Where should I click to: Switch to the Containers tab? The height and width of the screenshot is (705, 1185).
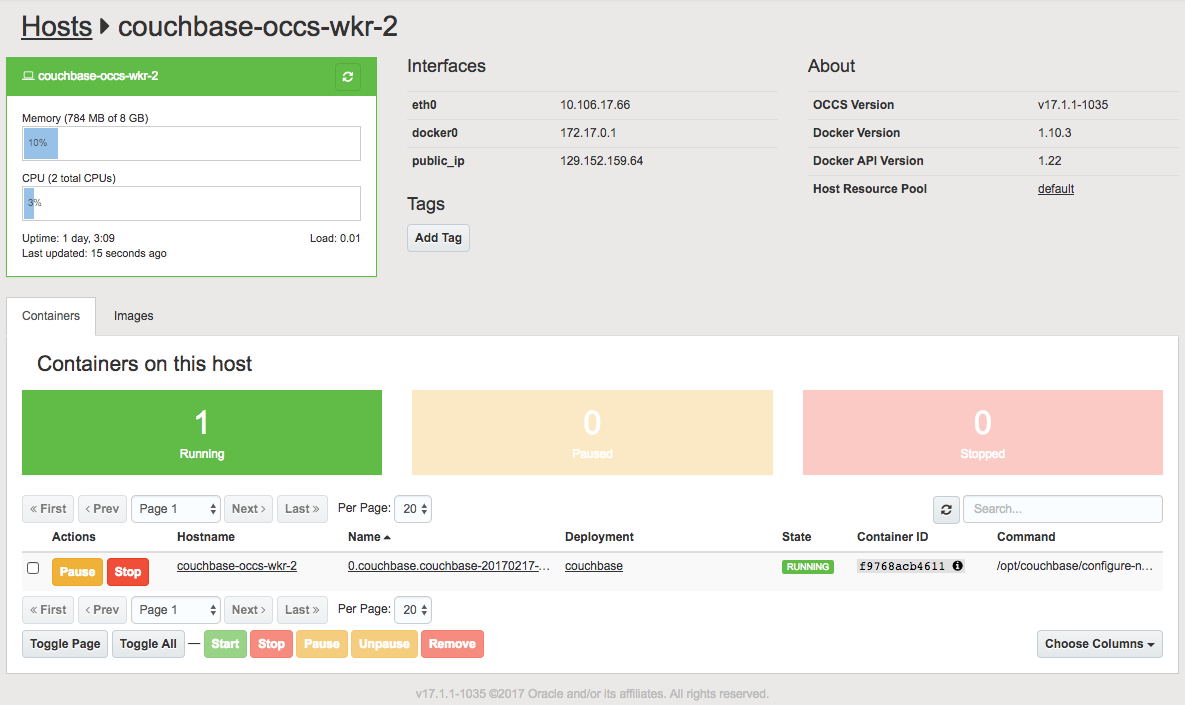coord(50,316)
